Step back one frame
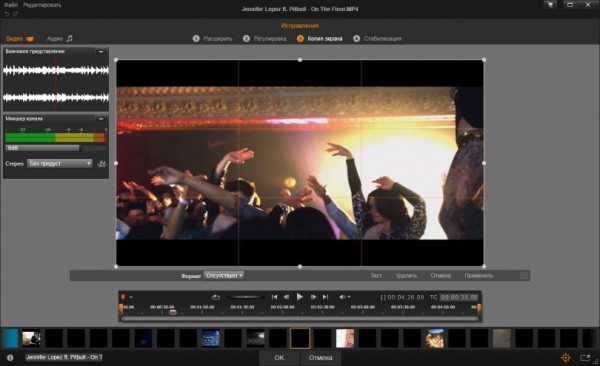This screenshot has width=600, height=366. pos(286,297)
